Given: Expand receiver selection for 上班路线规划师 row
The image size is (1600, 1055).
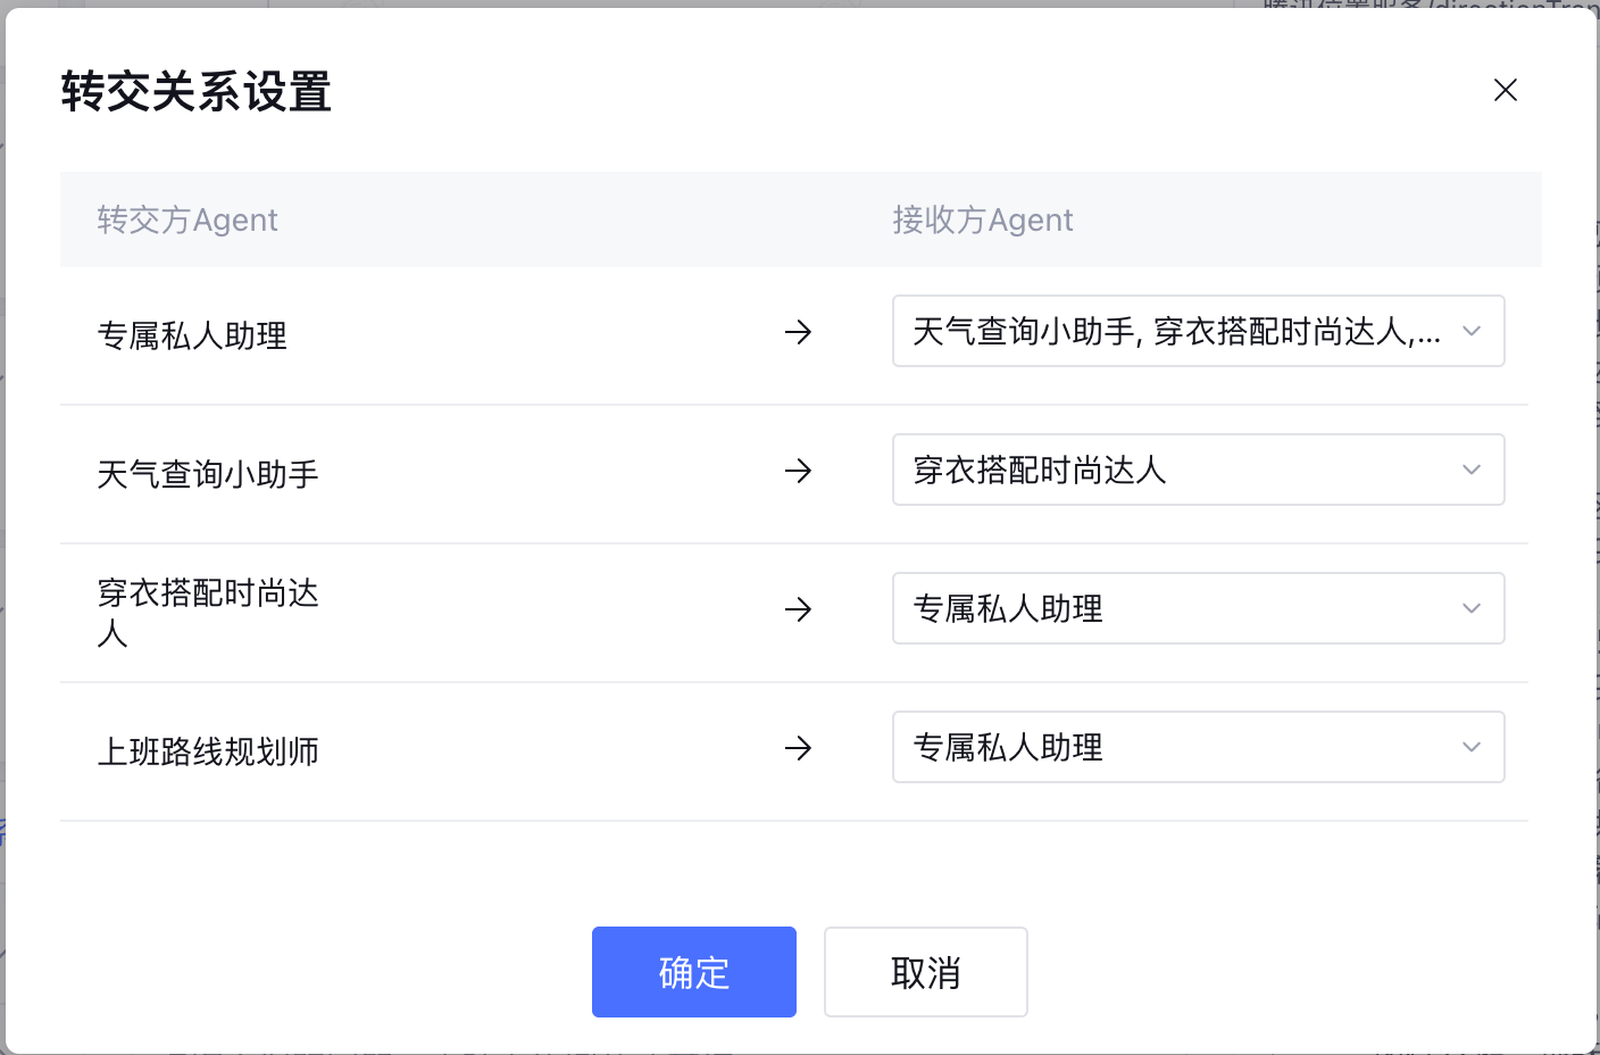Looking at the screenshot, I should [1180, 747].
